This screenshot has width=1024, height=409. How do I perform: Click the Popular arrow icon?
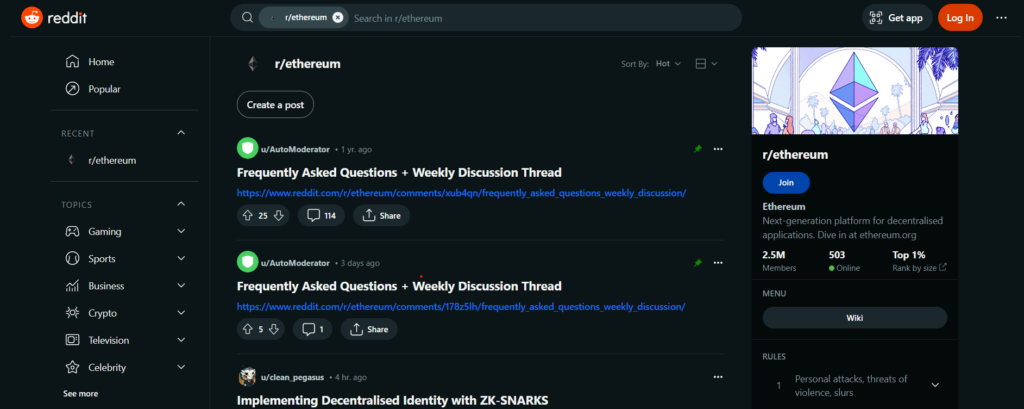[x=72, y=89]
